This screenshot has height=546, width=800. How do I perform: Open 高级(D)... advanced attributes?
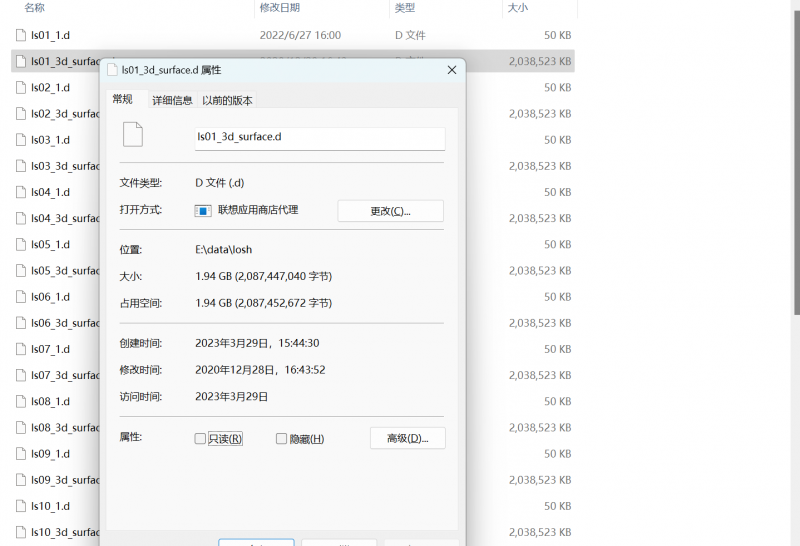(407, 438)
